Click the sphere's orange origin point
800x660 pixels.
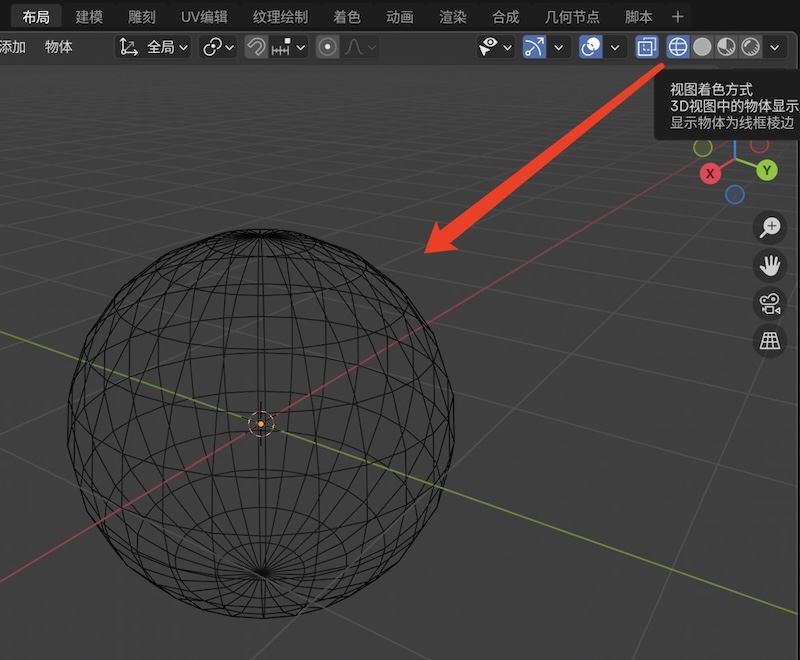[x=261, y=424]
